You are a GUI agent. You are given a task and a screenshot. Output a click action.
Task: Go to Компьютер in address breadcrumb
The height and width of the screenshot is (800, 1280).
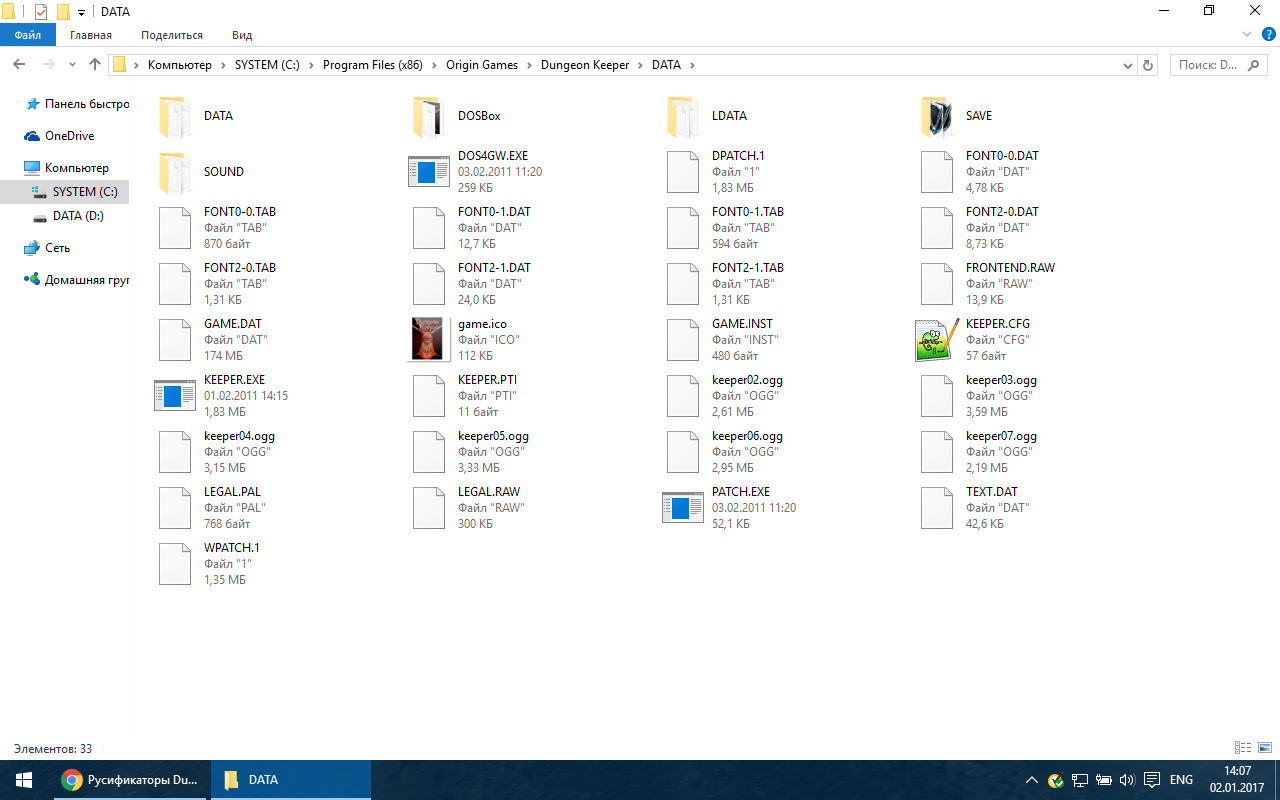(180, 65)
